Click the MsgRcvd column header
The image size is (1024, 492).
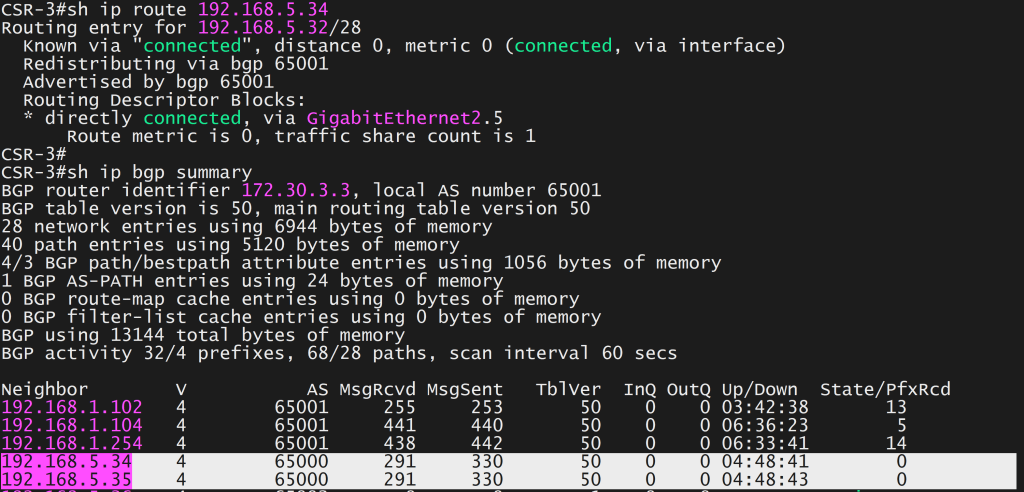[377, 389]
